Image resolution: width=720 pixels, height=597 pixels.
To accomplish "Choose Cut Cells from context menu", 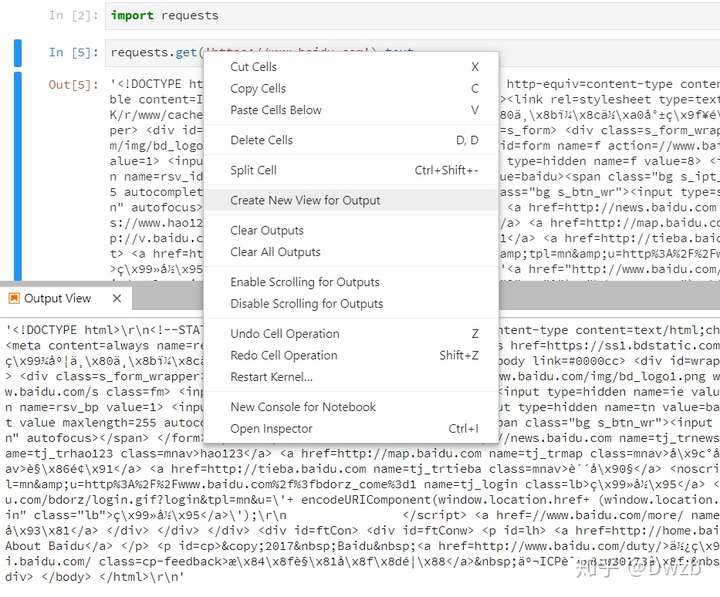I will (x=351, y=67).
